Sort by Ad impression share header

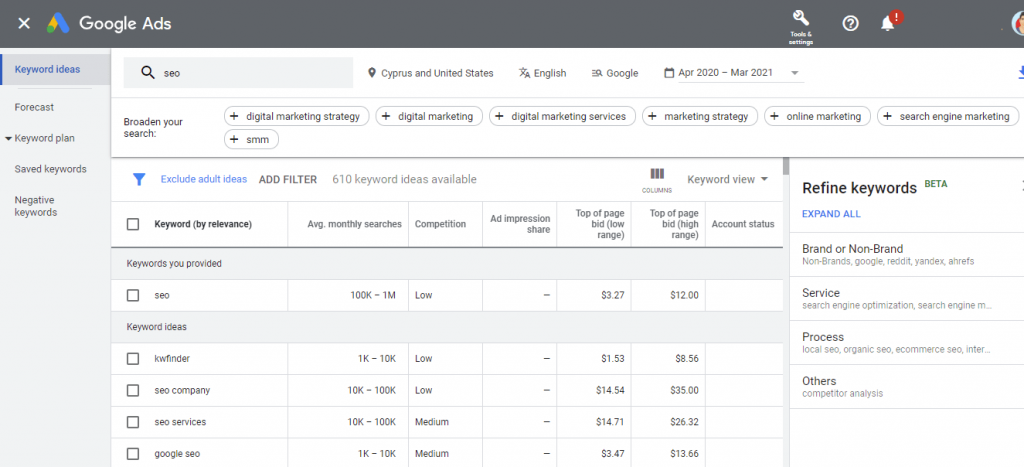click(520, 224)
